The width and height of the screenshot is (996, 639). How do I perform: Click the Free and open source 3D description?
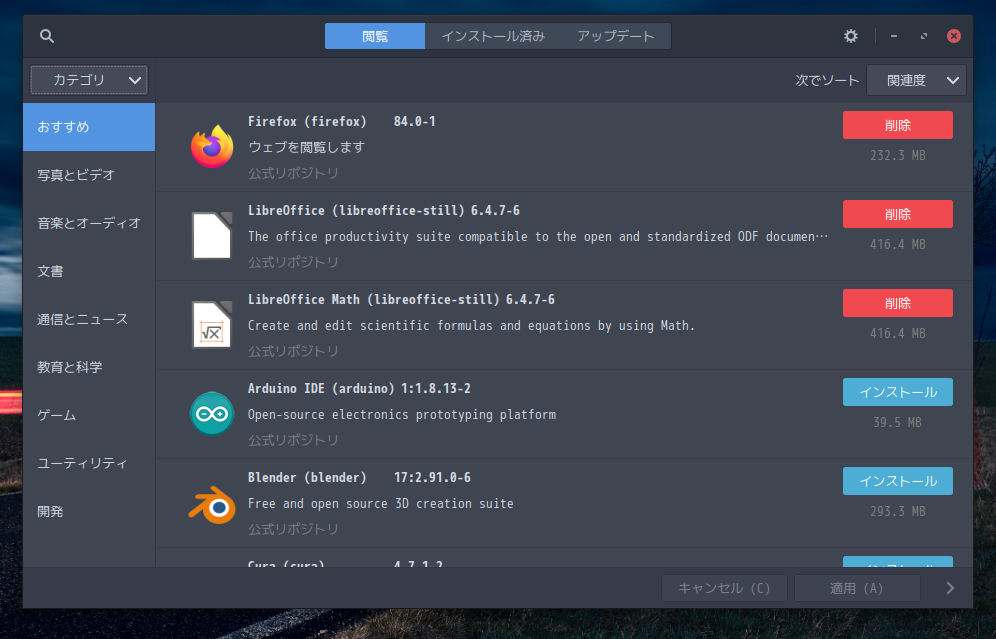pos(380,504)
